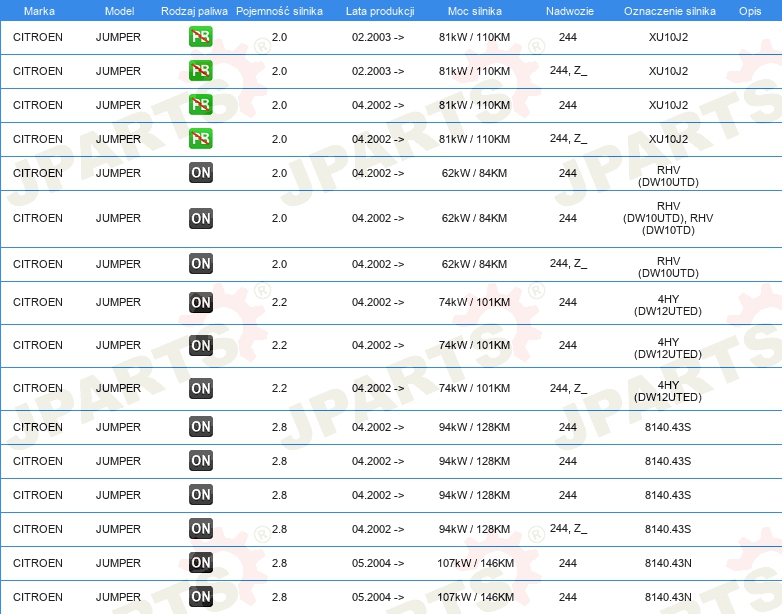This screenshot has height=614, width=782.
Task: Click CITROEN in the 2.2 row with body 244, Z_
Action: (38, 388)
